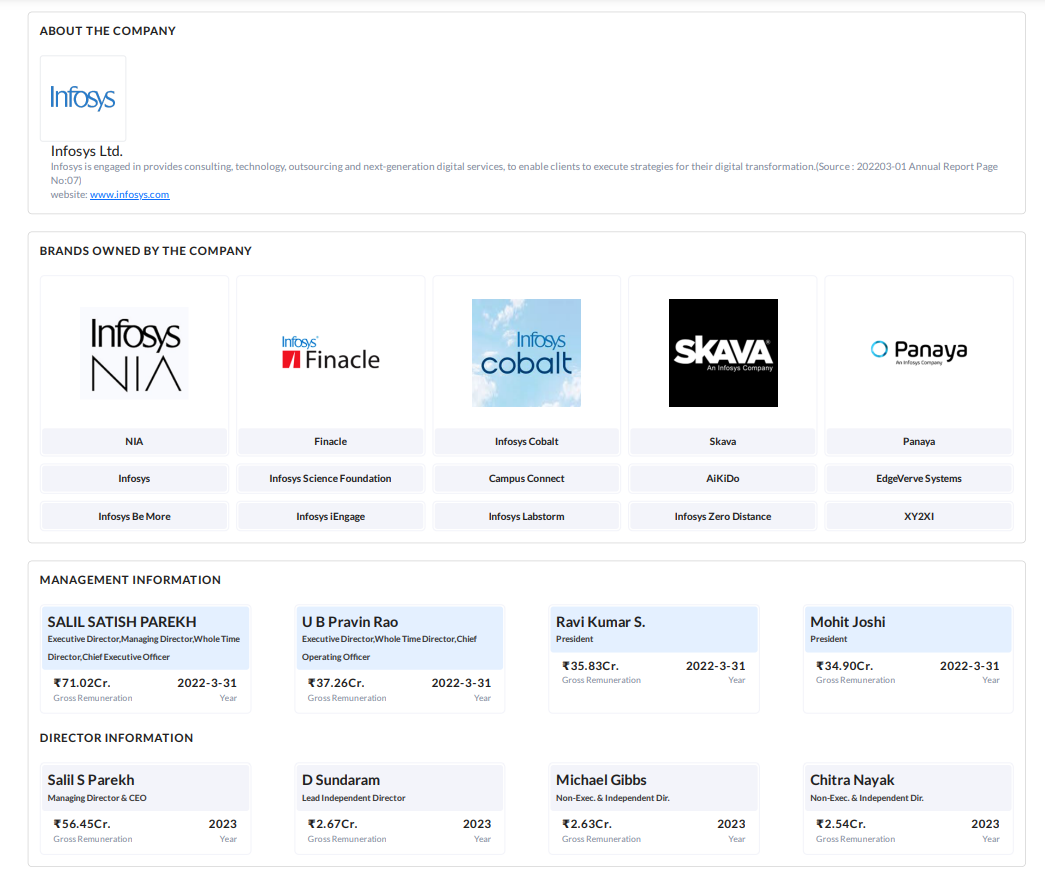Click the ₹2.67Cr. remuneration value
1045x871 pixels.
[333, 824]
